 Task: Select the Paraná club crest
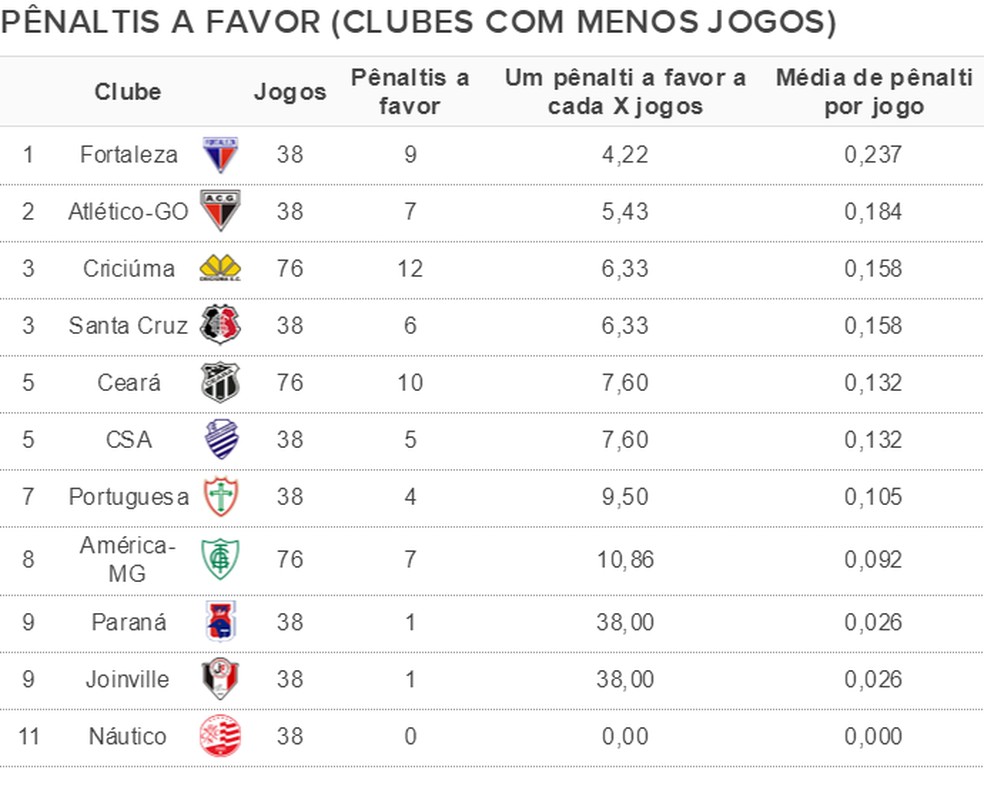[x=220, y=622]
